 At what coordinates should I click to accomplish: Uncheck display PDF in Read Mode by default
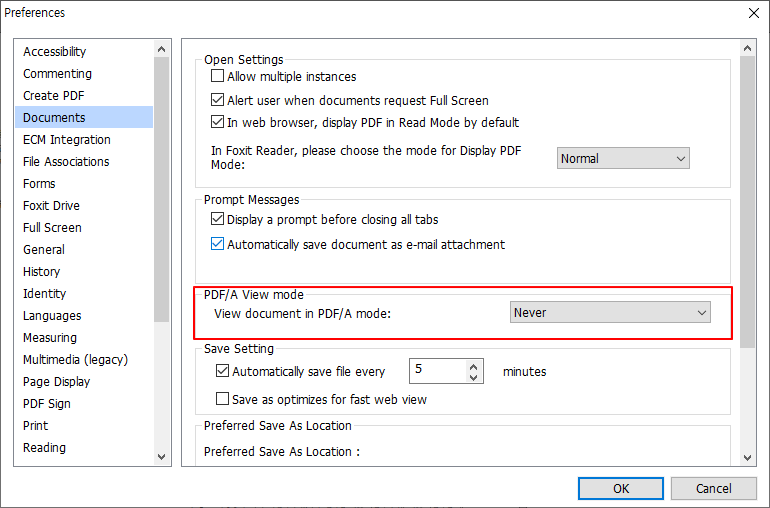[x=217, y=121]
